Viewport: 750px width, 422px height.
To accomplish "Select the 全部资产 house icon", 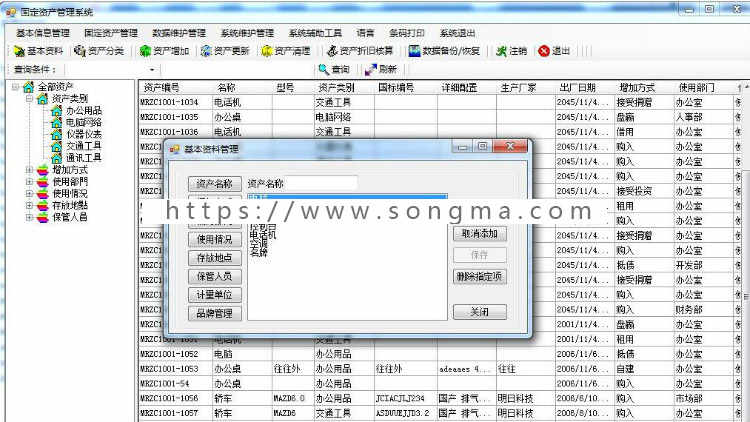I will (x=29, y=87).
